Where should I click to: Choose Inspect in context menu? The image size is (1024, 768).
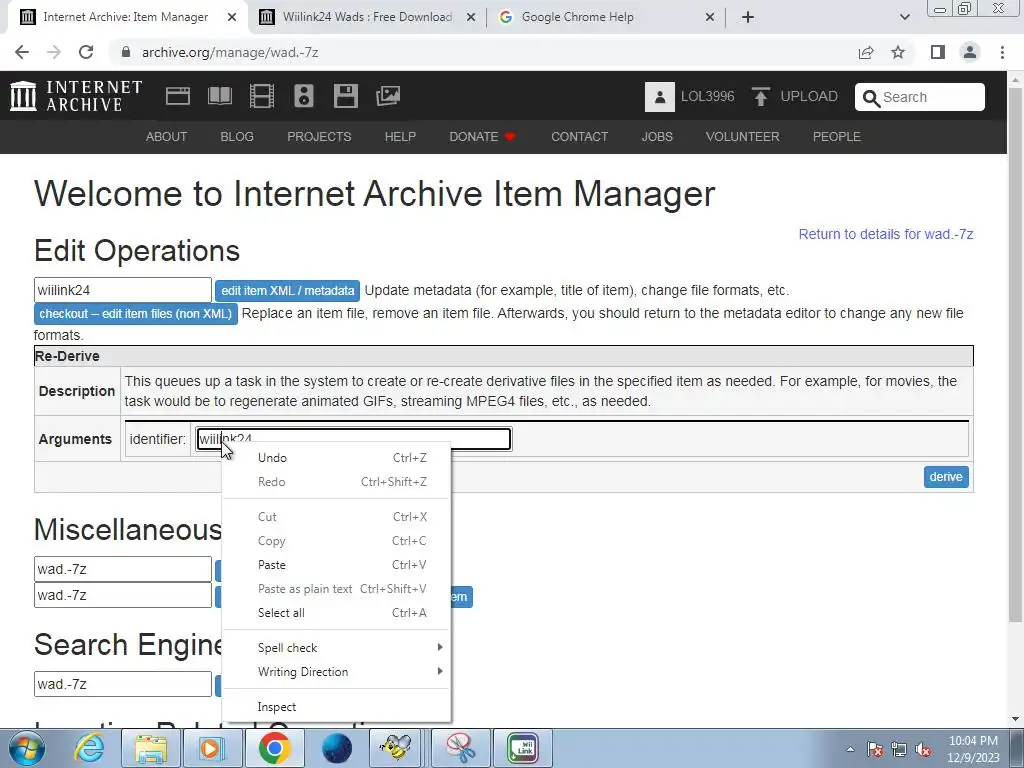336,707
